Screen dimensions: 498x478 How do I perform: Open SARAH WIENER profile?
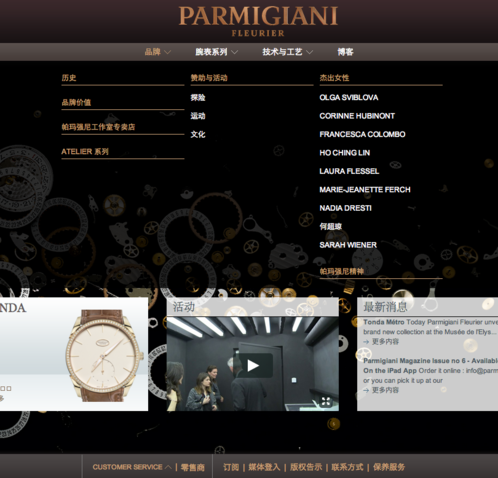tap(348, 245)
